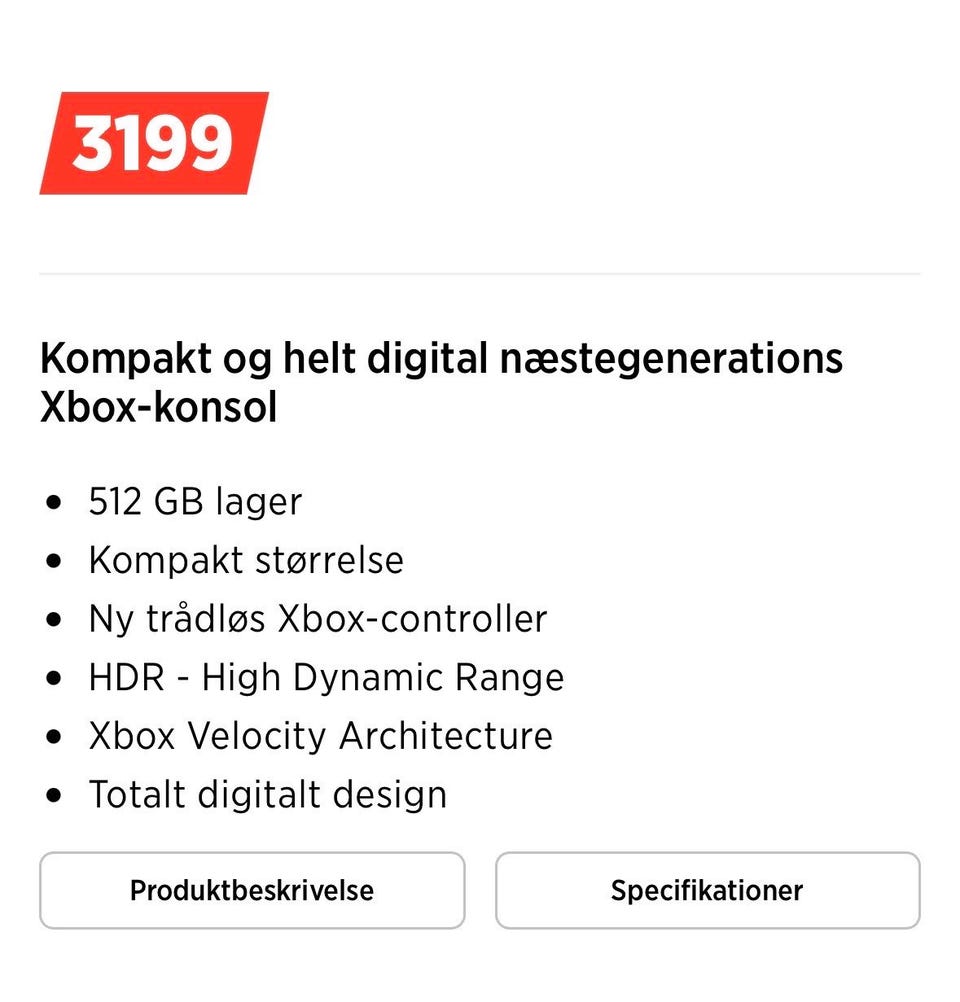
Task: Select the "Kompakt størrelse" feature text
Action: pyautogui.click(x=246, y=560)
